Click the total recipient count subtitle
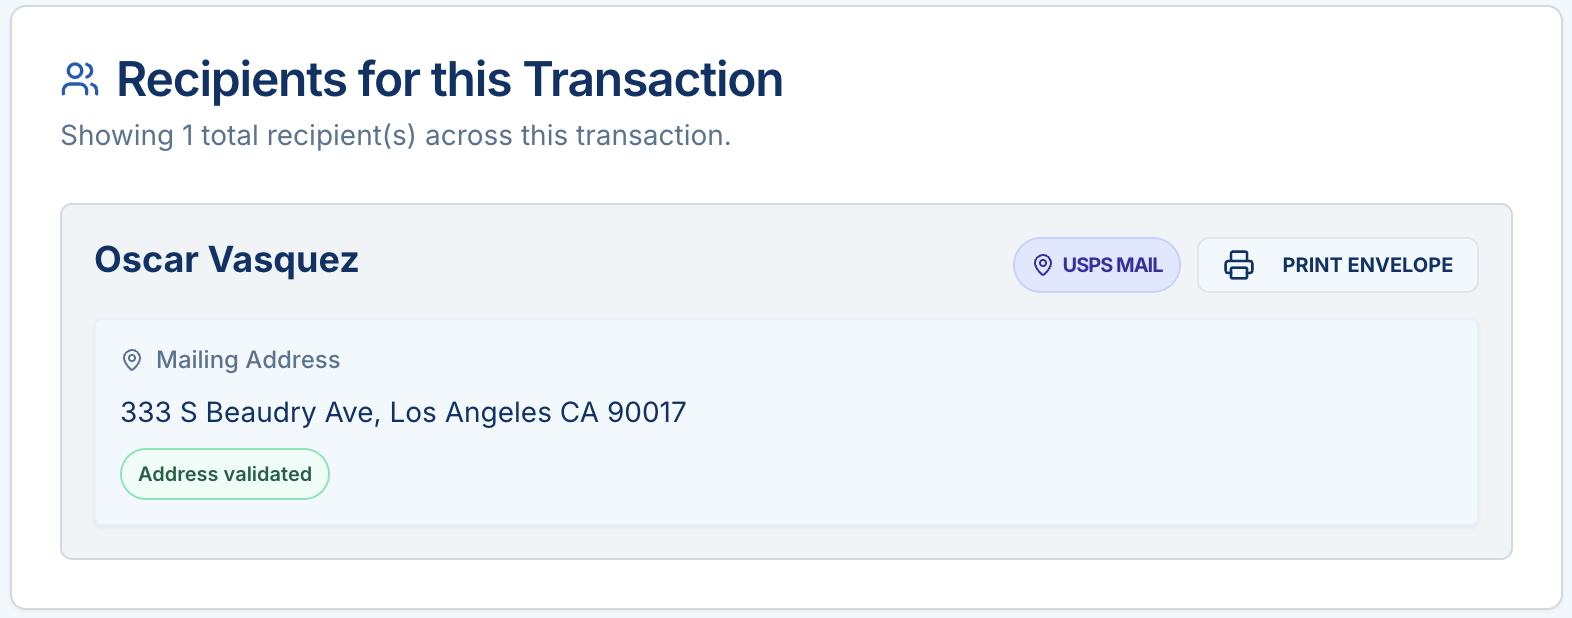The height and width of the screenshot is (618, 1572). click(395, 136)
